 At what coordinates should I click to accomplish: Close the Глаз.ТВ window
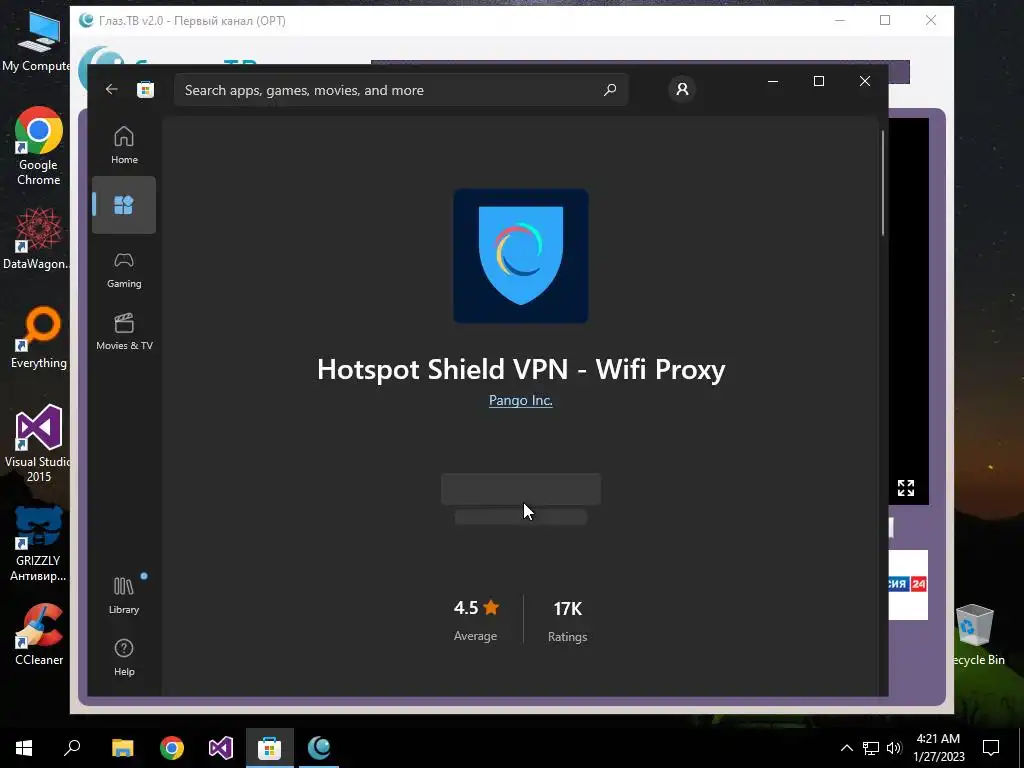click(x=931, y=20)
